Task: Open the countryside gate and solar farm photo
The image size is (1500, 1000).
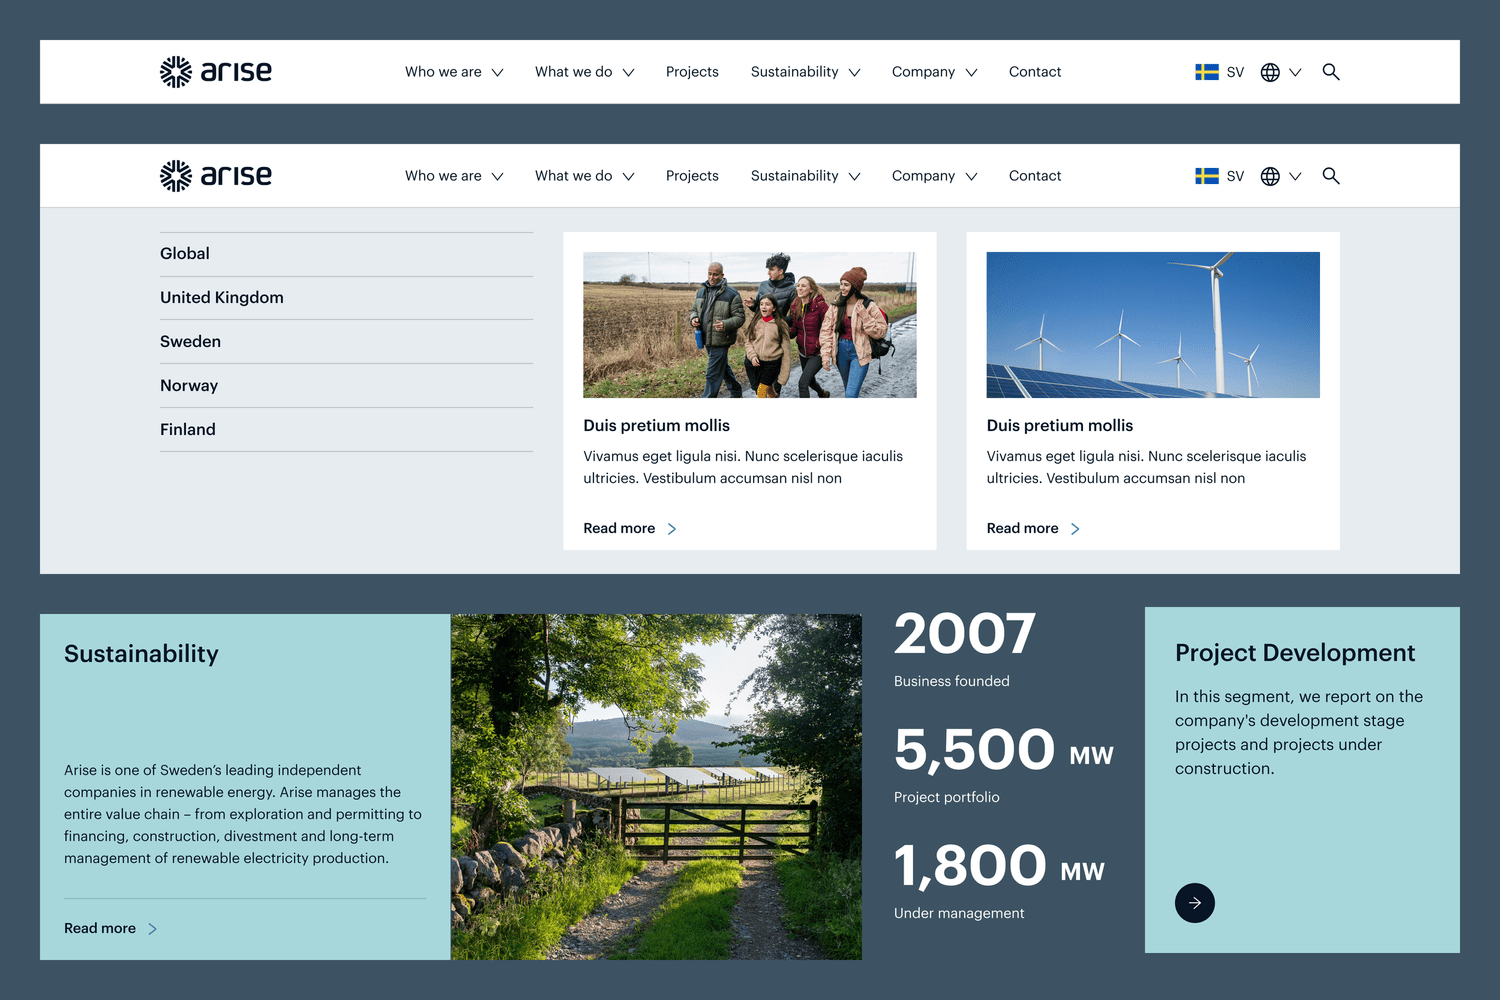Action: [656, 787]
